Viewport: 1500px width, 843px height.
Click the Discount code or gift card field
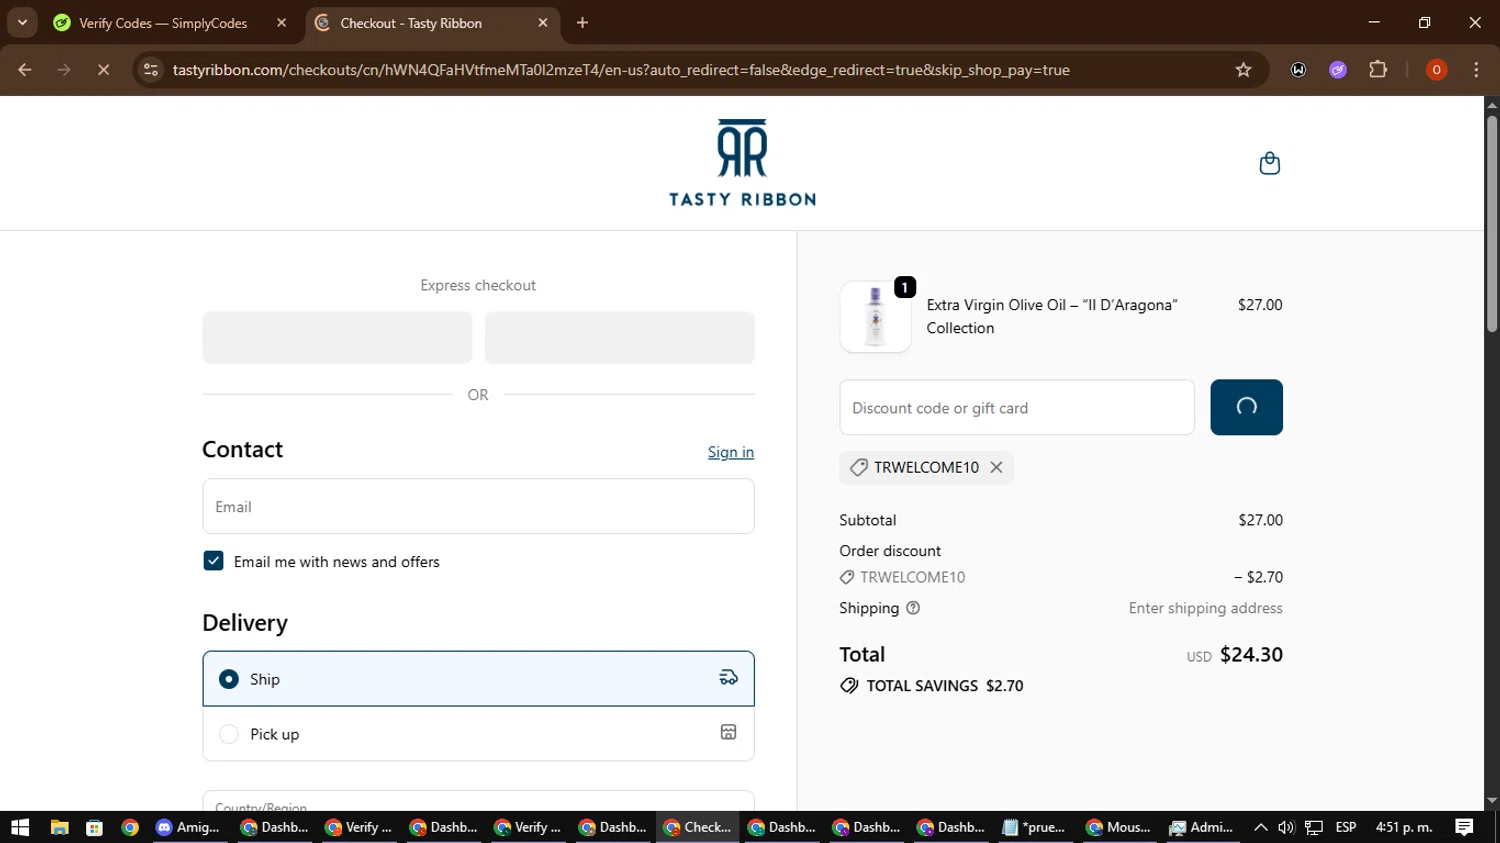[1017, 407]
